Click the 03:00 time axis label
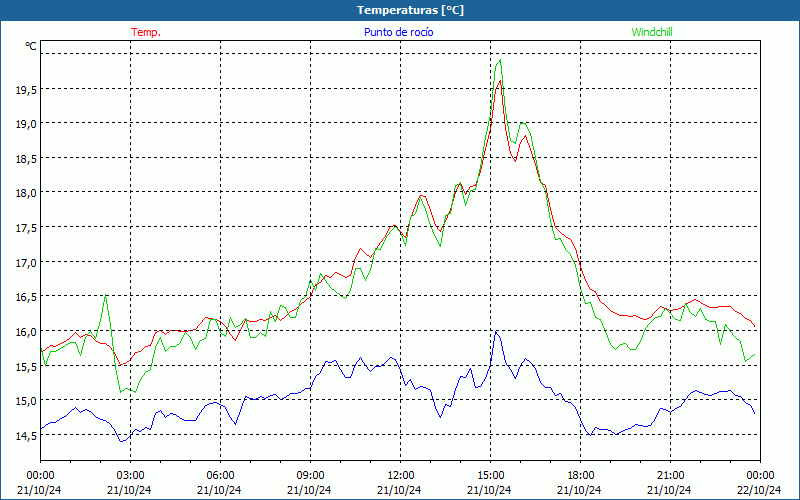800x500 pixels. point(130,476)
